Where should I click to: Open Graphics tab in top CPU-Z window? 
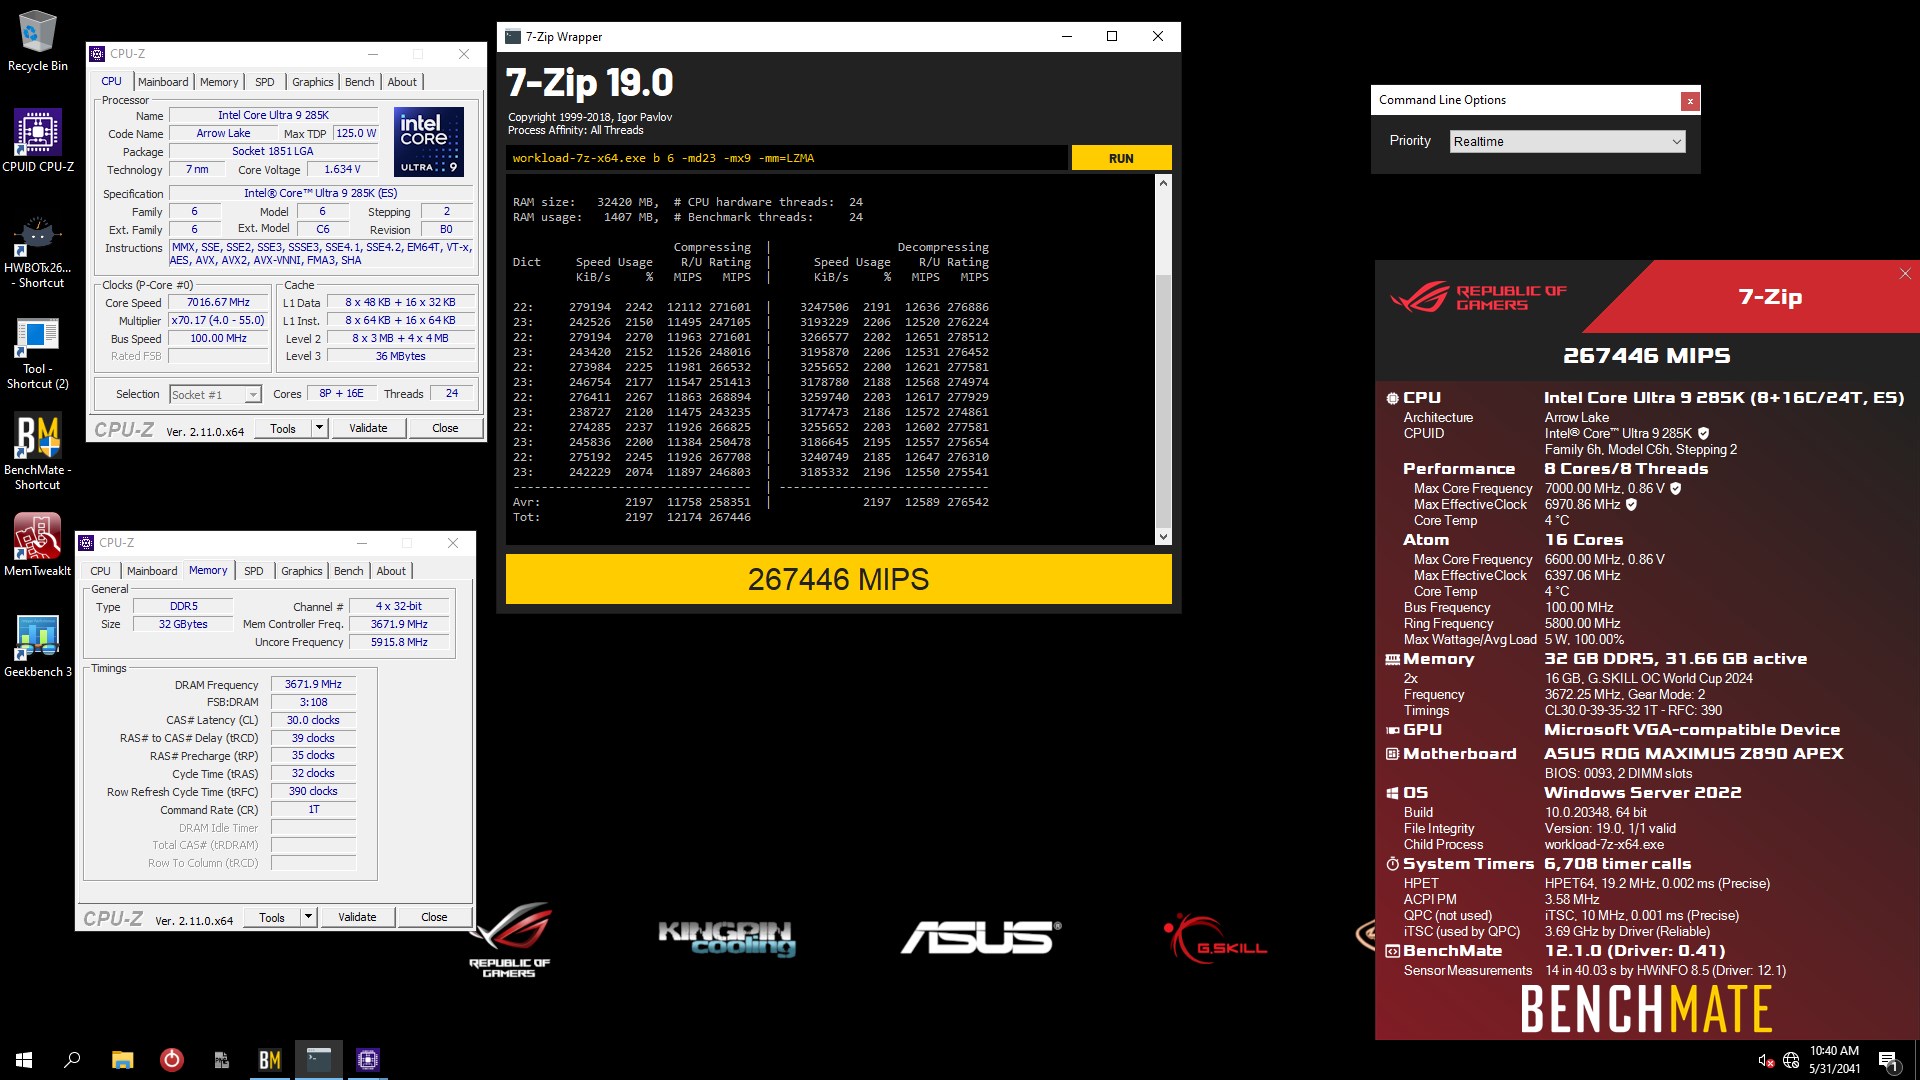coord(313,82)
